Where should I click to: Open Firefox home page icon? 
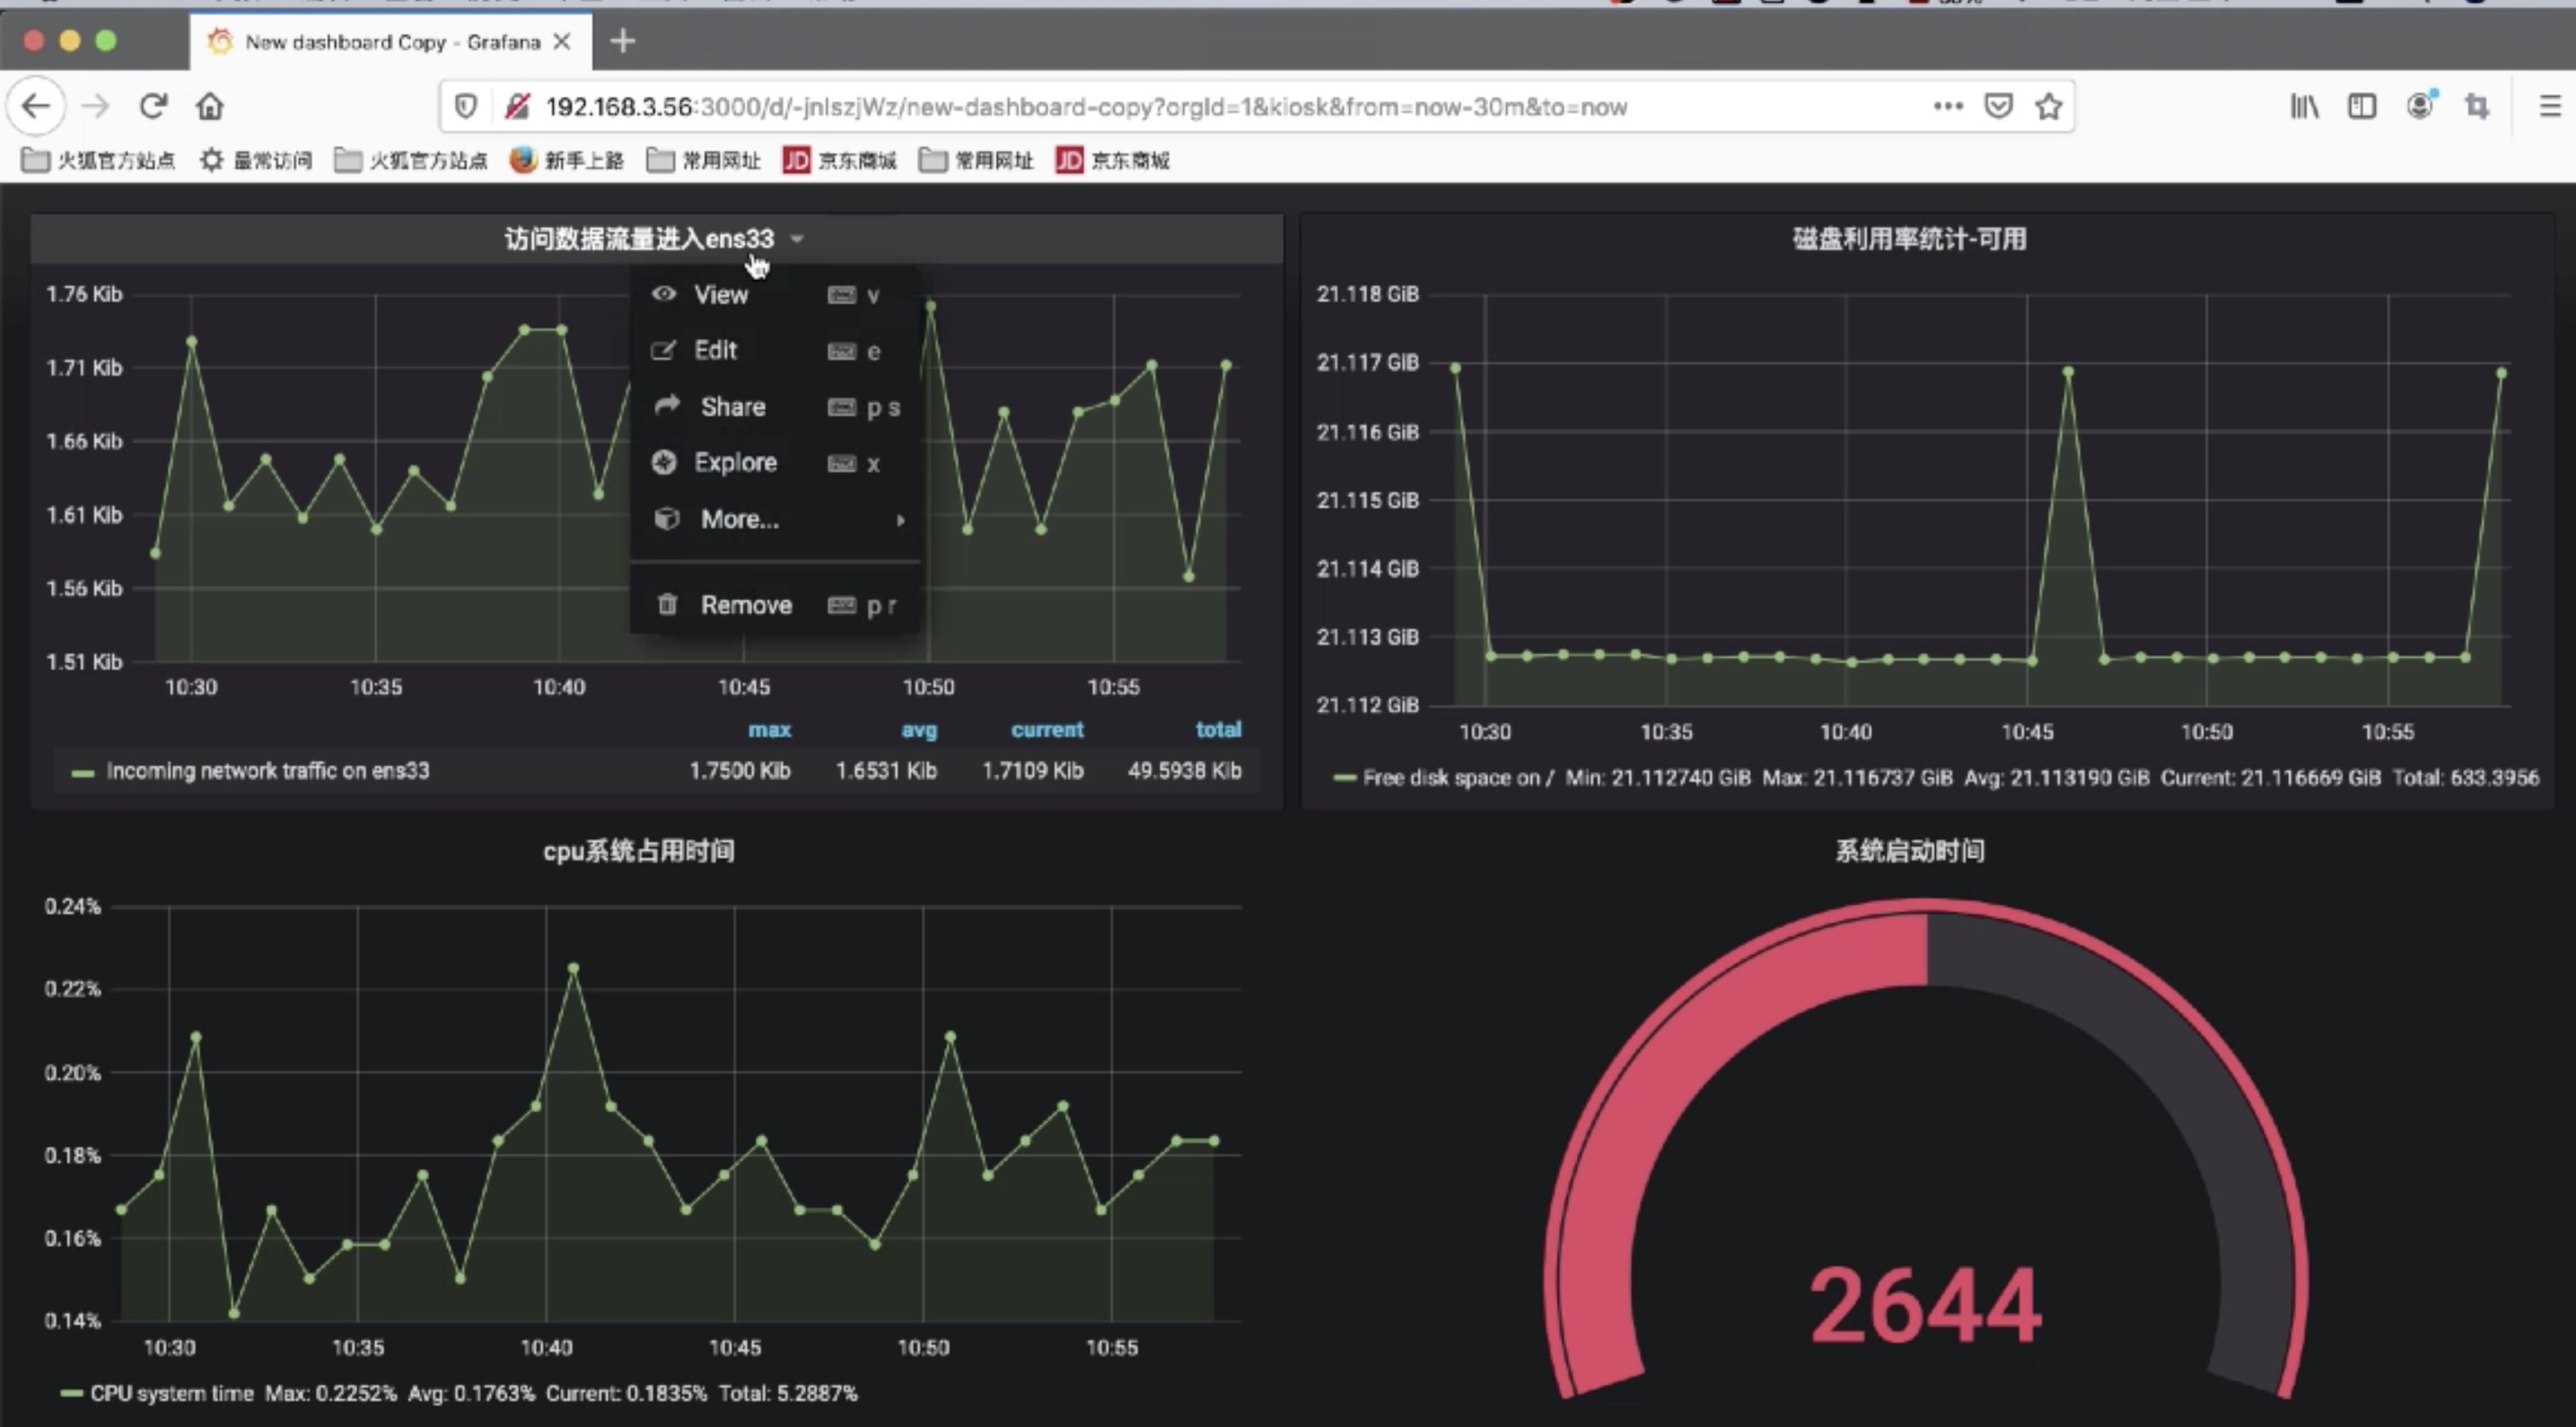(x=210, y=106)
